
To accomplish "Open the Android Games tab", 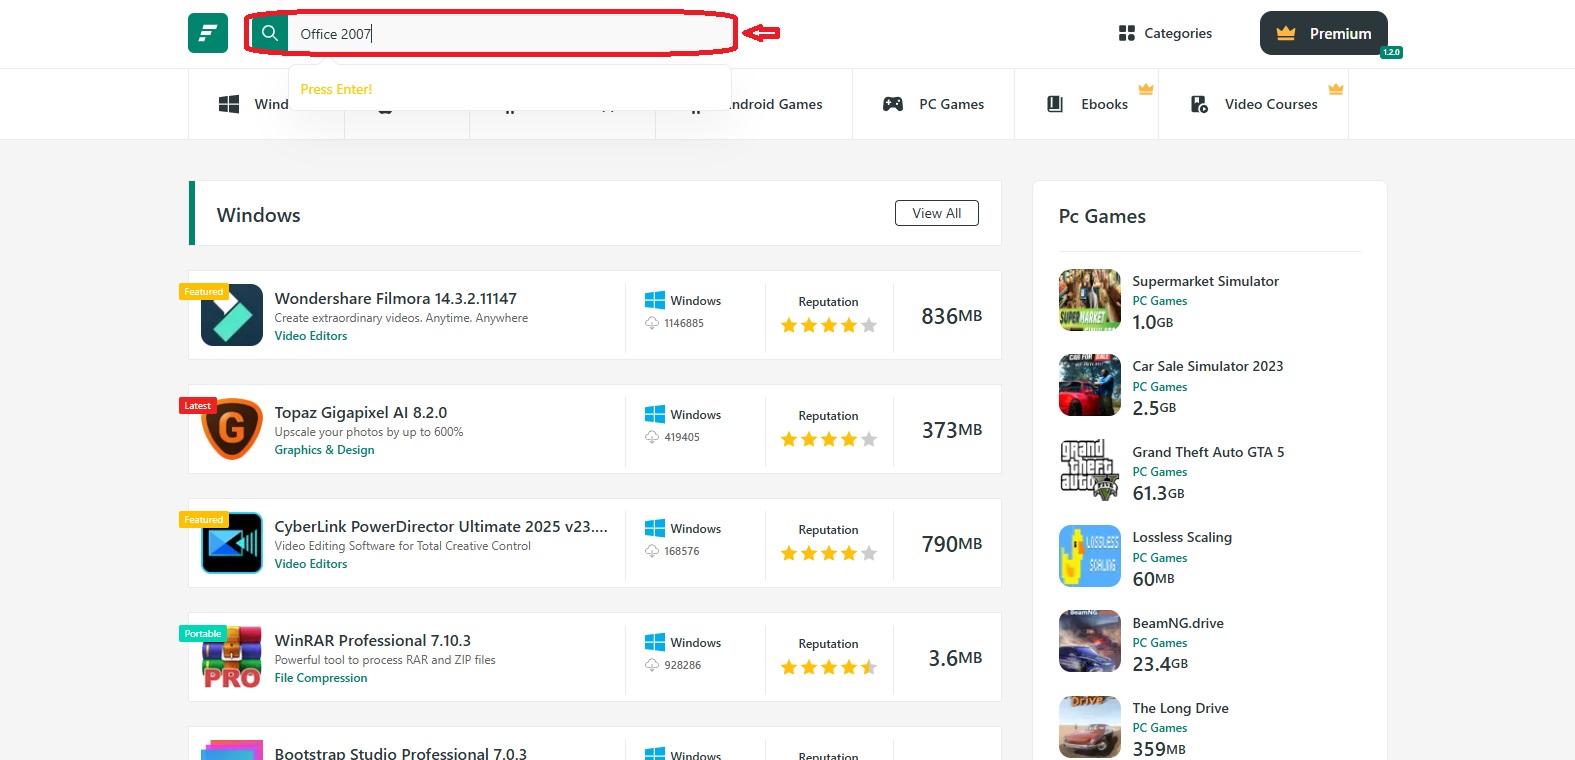I will 775,104.
